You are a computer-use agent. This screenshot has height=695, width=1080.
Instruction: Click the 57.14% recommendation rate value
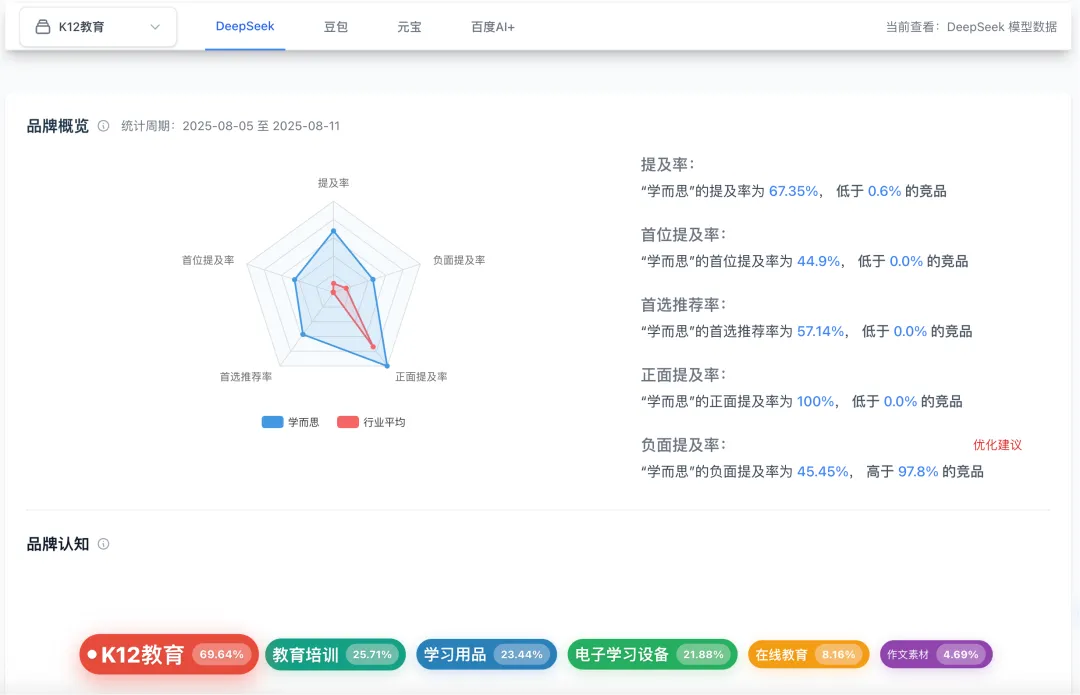[820, 332]
